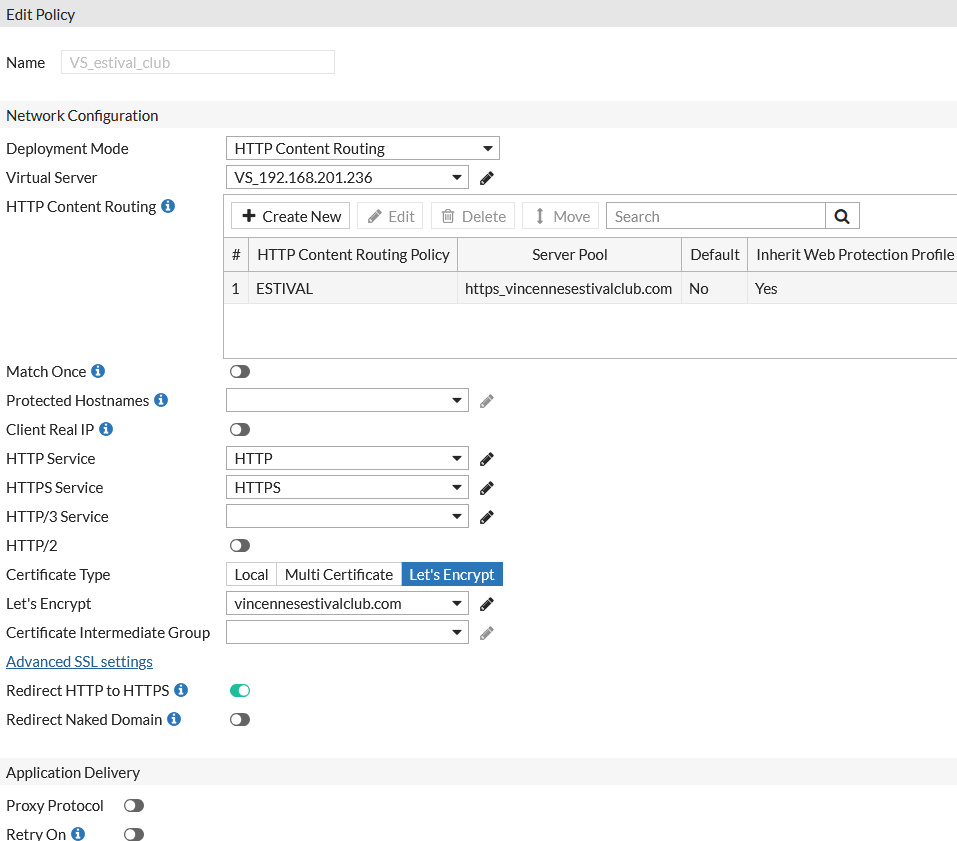Screen dimensions: 957x841
Task: Choose Let's Encrypt certificate type
Action: pos(452,574)
